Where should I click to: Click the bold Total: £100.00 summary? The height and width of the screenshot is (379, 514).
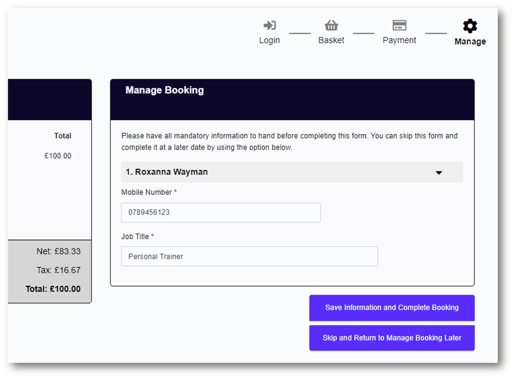53,289
